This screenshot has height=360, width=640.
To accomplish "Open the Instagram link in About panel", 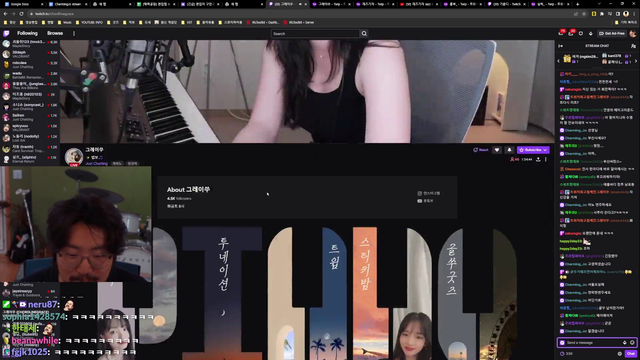I will 429,193.
